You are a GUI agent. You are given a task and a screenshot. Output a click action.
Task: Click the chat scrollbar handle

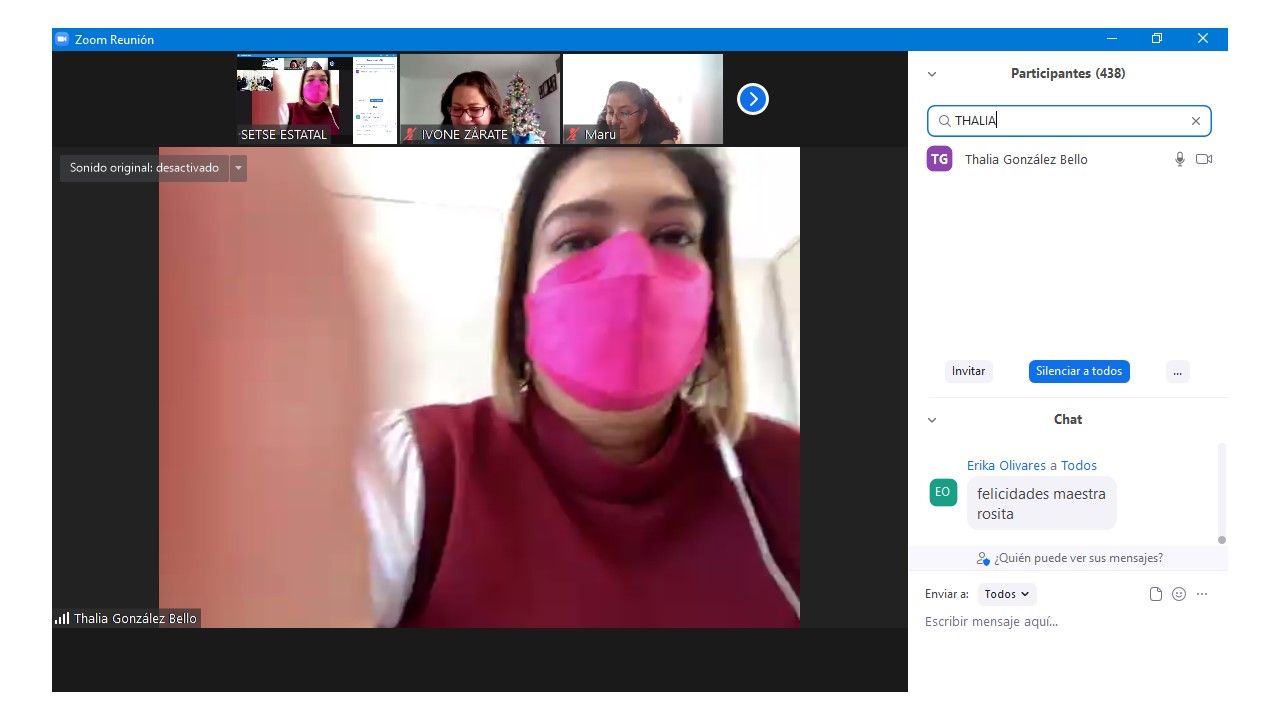(1221, 540)
